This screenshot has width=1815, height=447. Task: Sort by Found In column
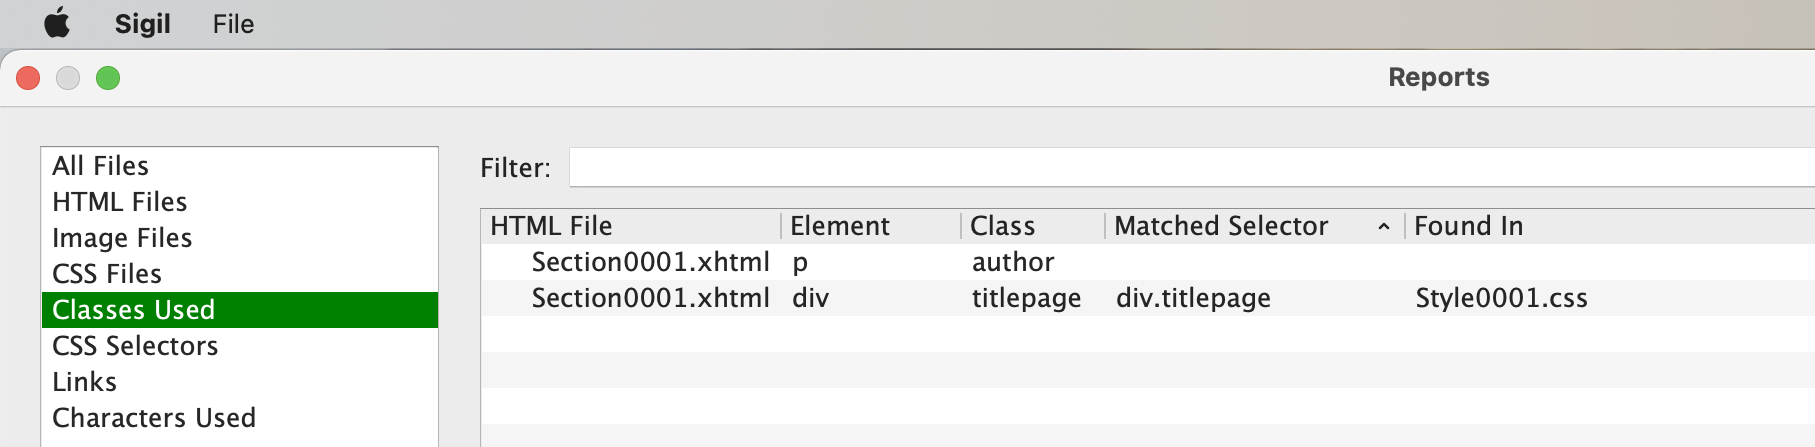pyautogui.click(x=1468, y=226)
